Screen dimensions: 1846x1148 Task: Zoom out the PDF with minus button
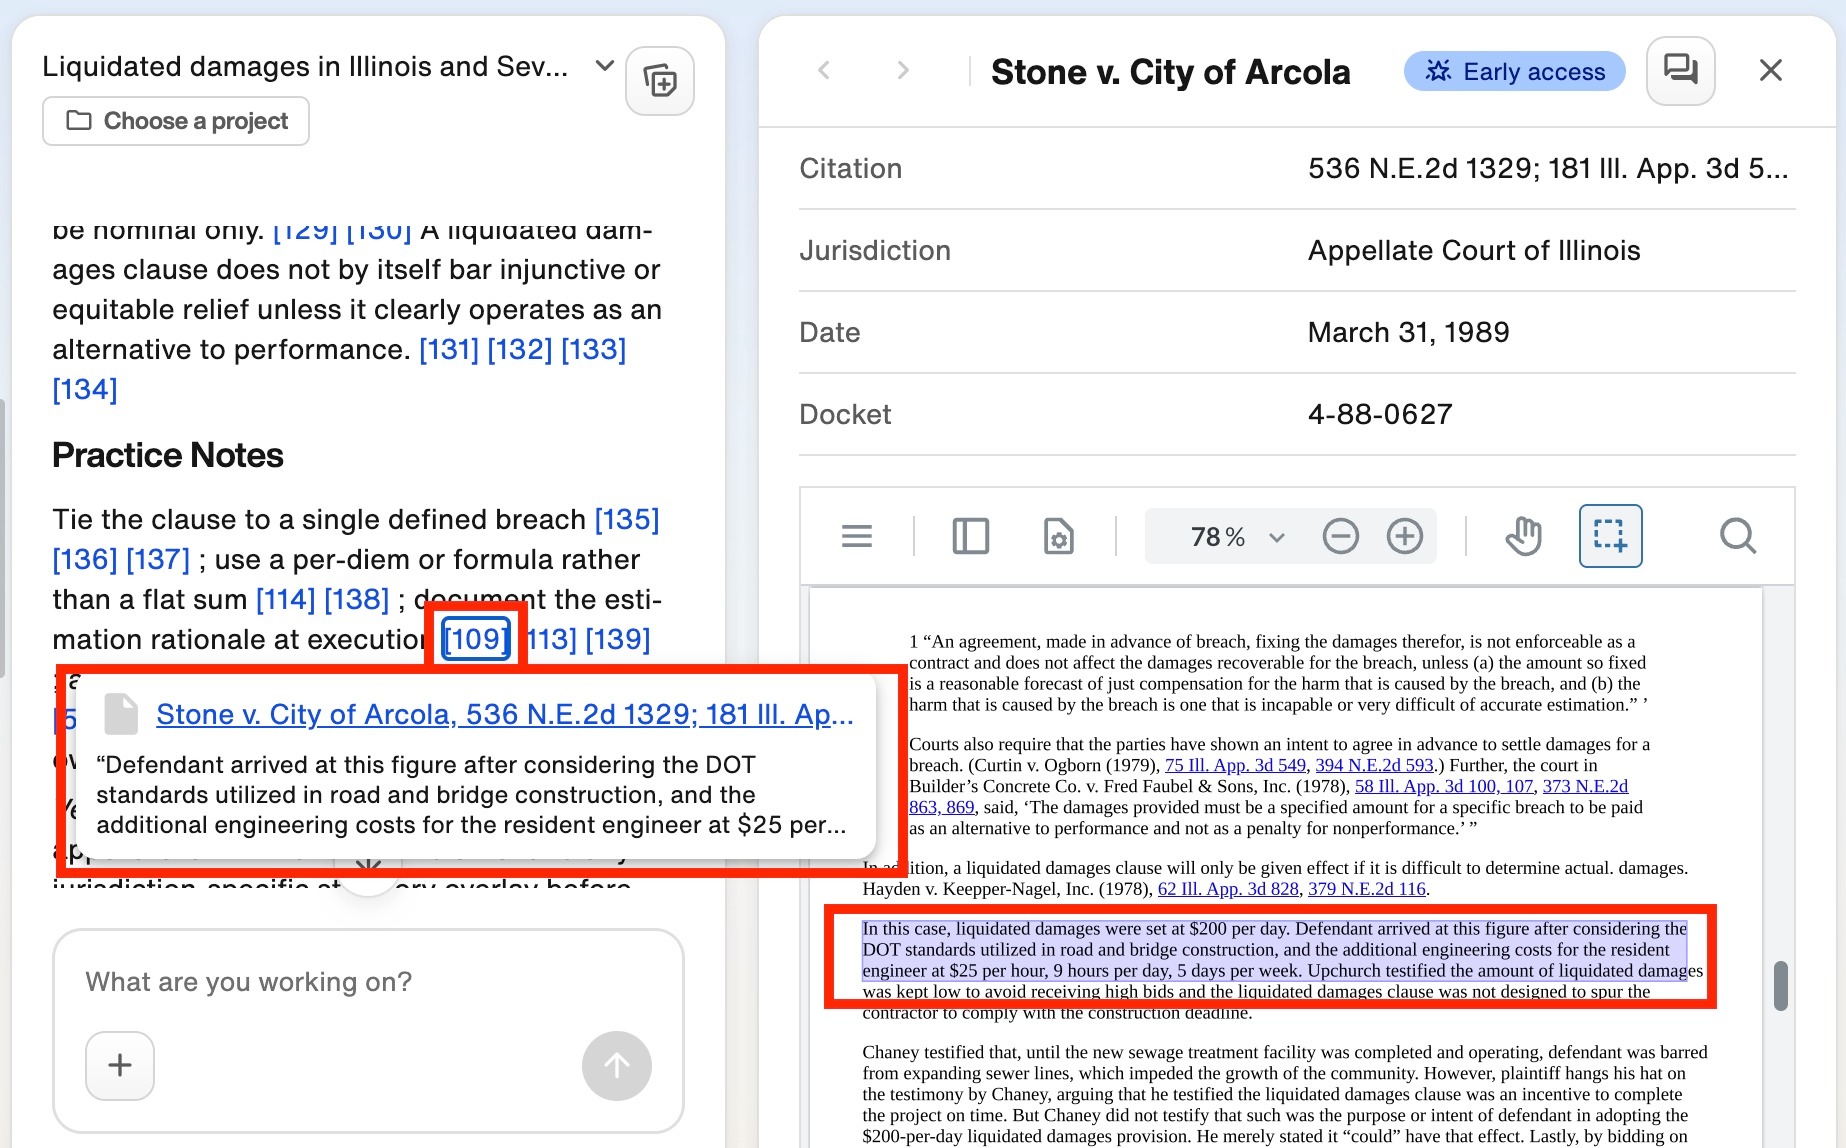(x=1341, y=537)
